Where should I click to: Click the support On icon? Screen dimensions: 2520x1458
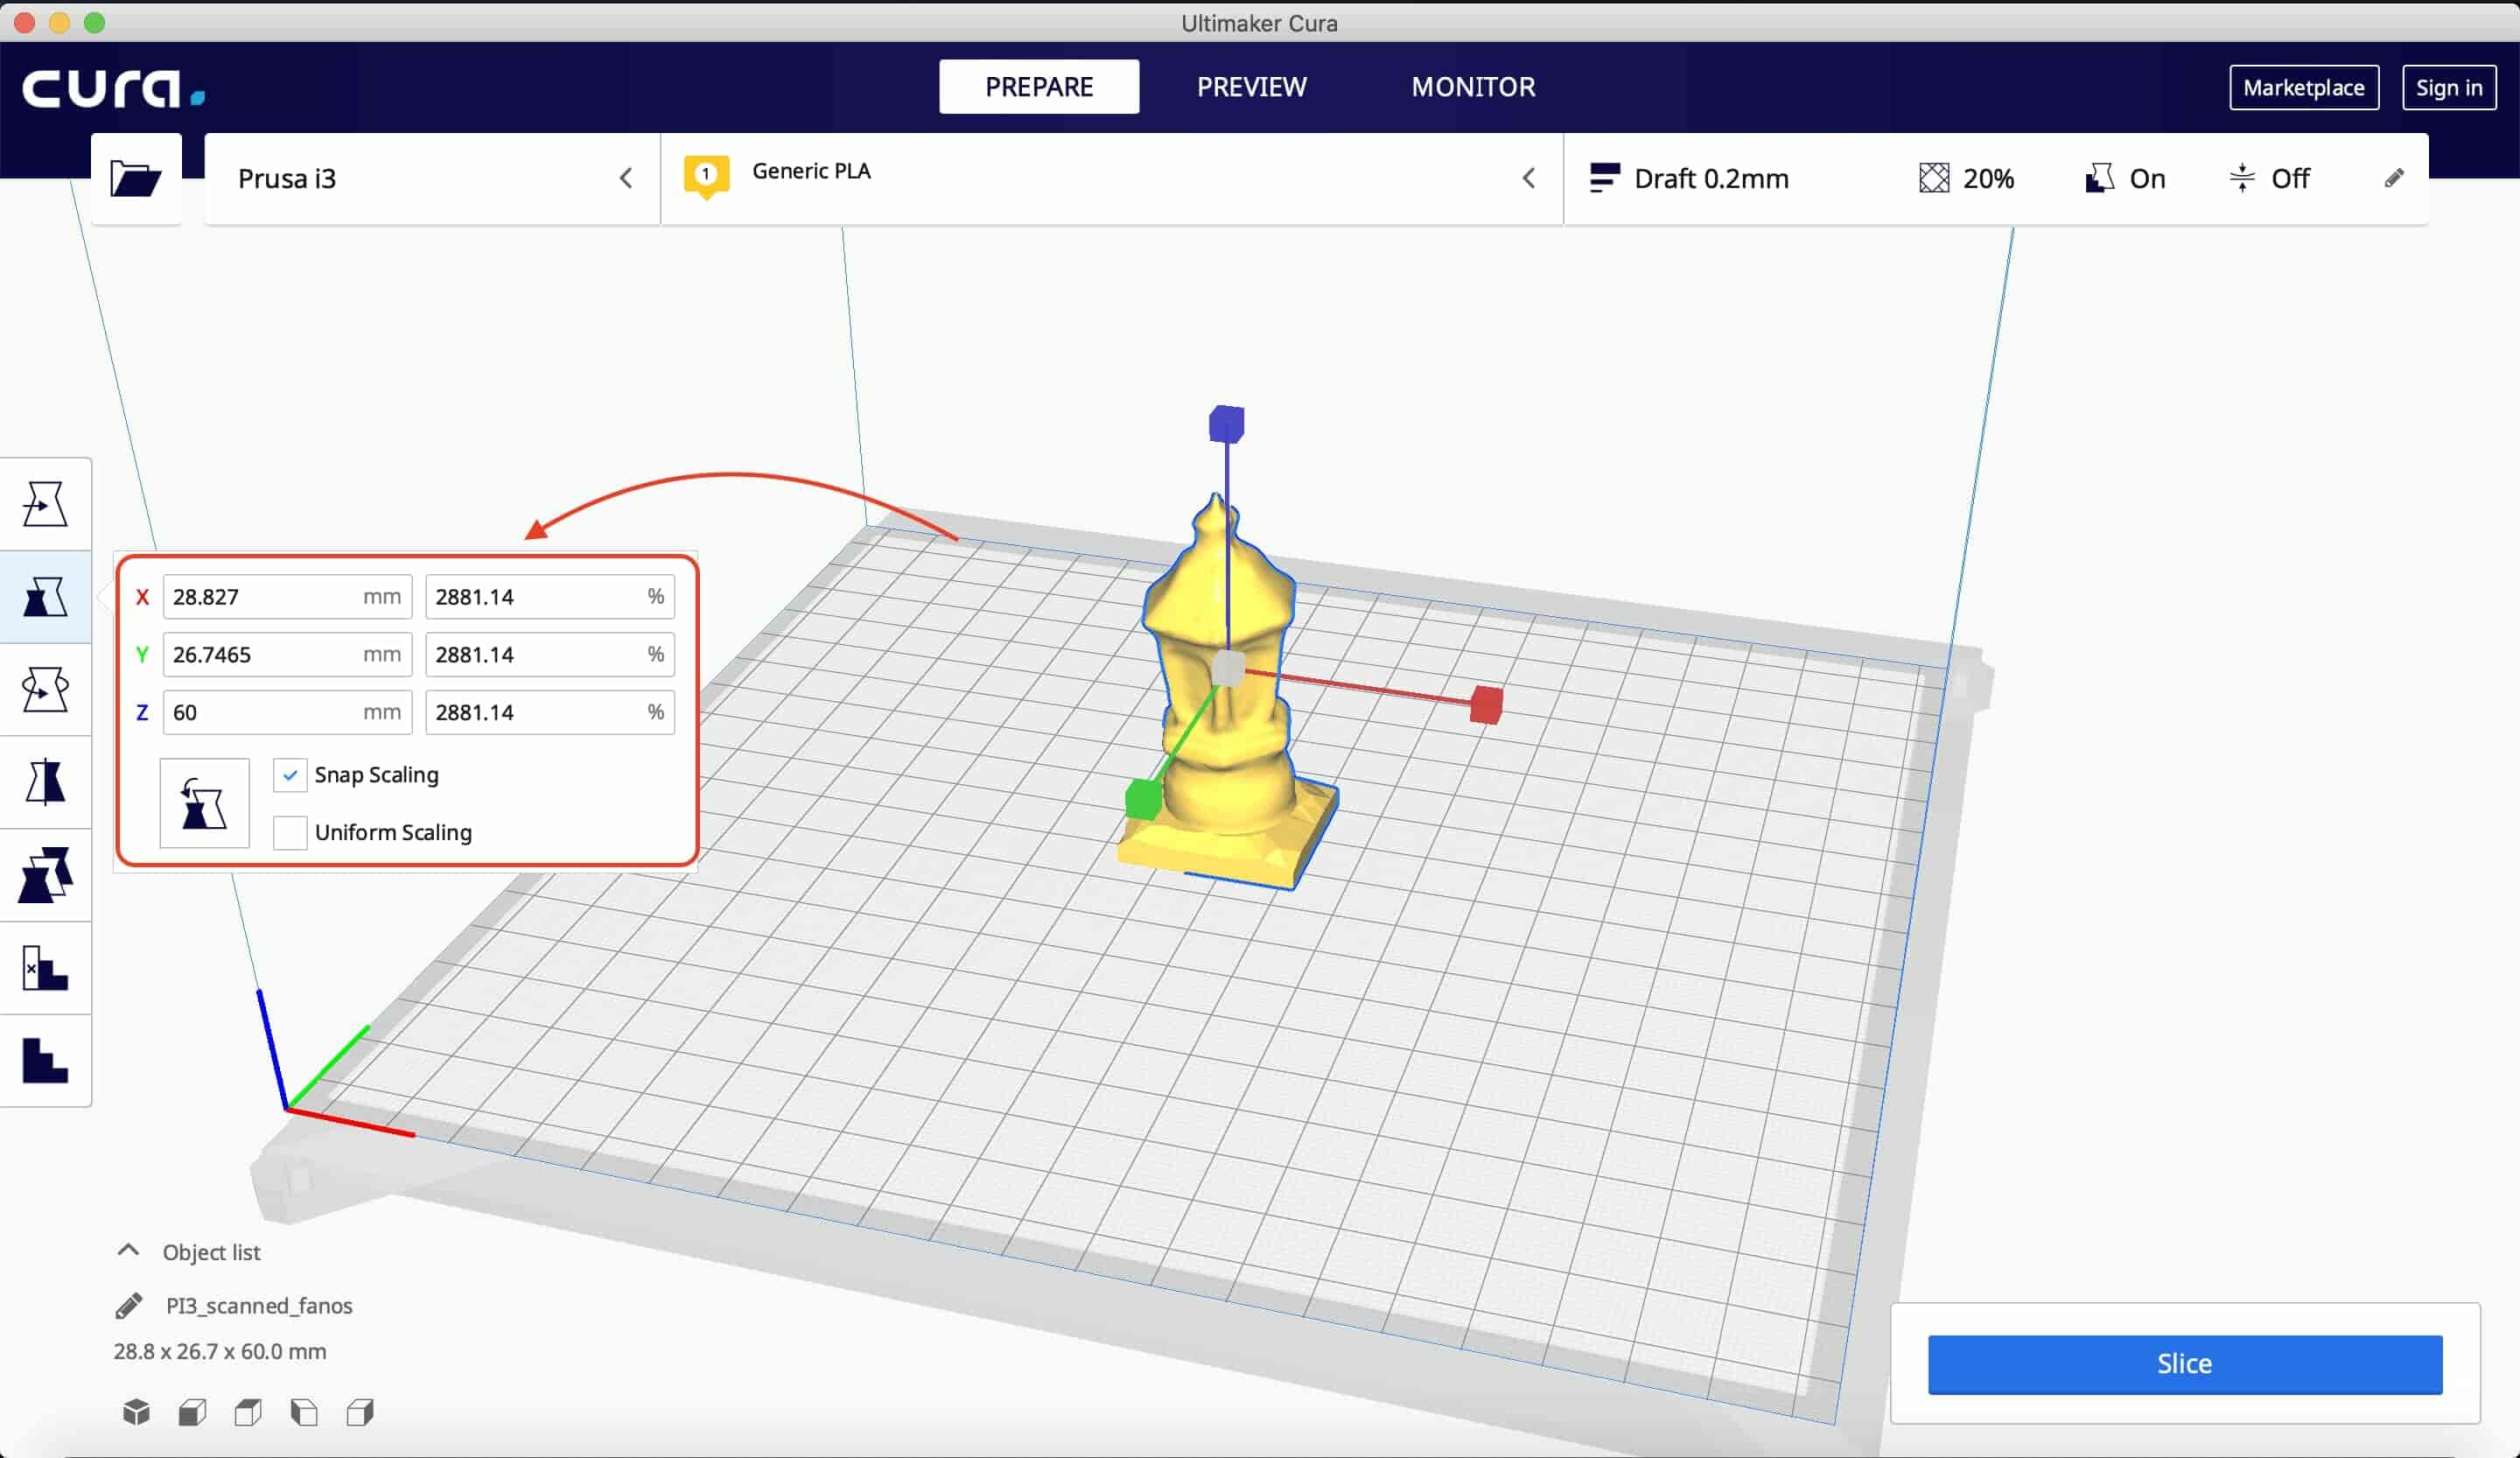(2099, 178)
